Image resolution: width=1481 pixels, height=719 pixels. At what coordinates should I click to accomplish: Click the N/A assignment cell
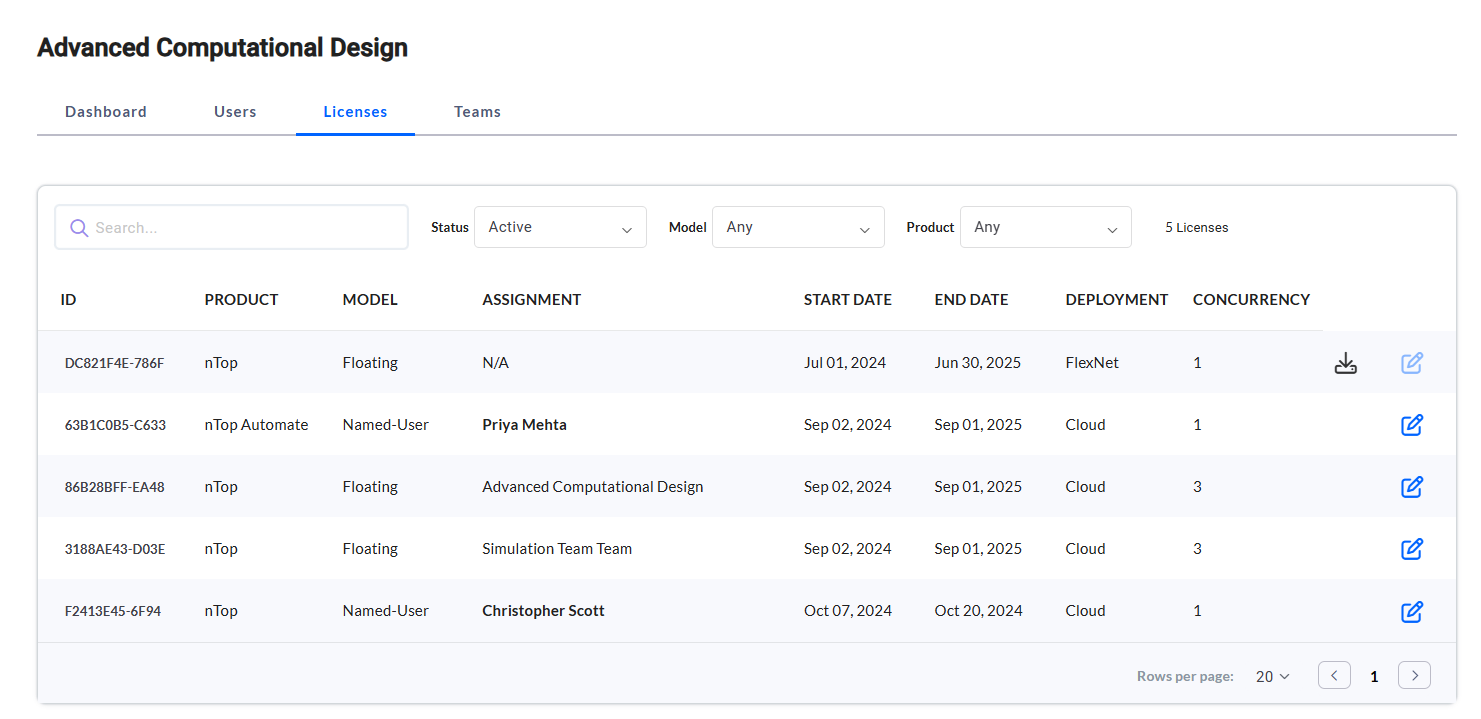(x=495, y=363)
